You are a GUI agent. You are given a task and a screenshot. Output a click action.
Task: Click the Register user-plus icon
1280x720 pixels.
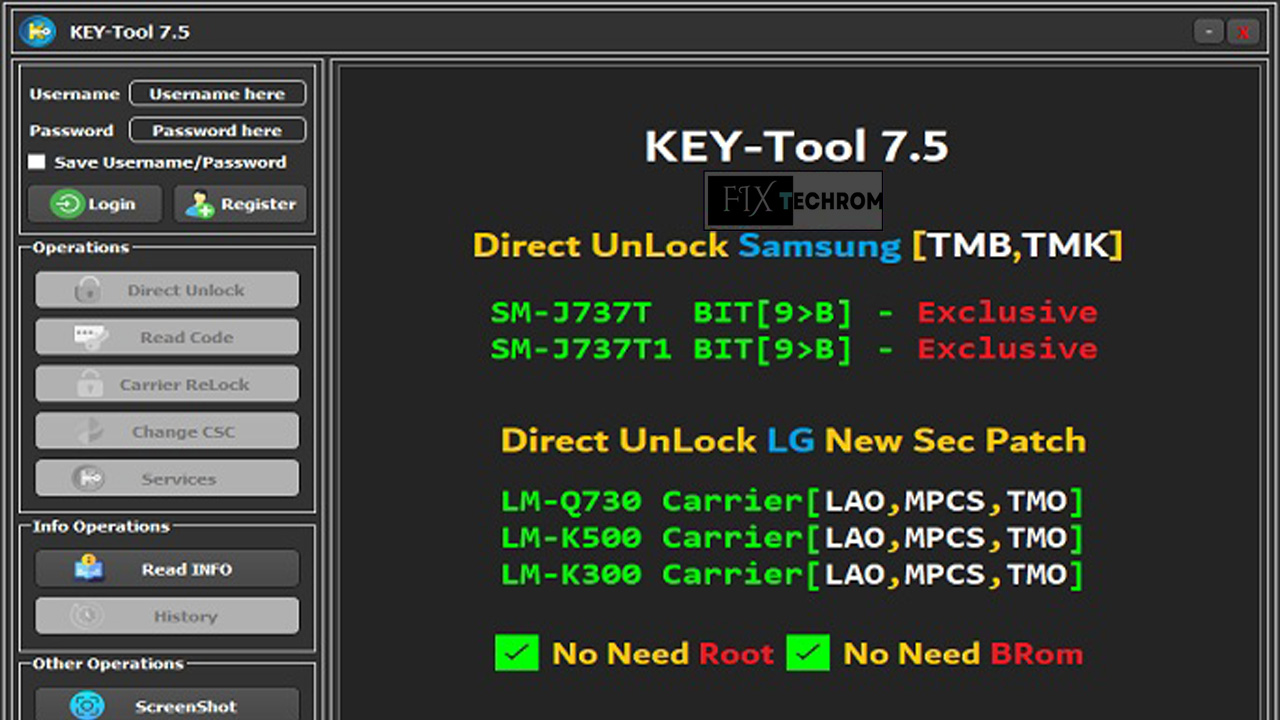[200, 204]
